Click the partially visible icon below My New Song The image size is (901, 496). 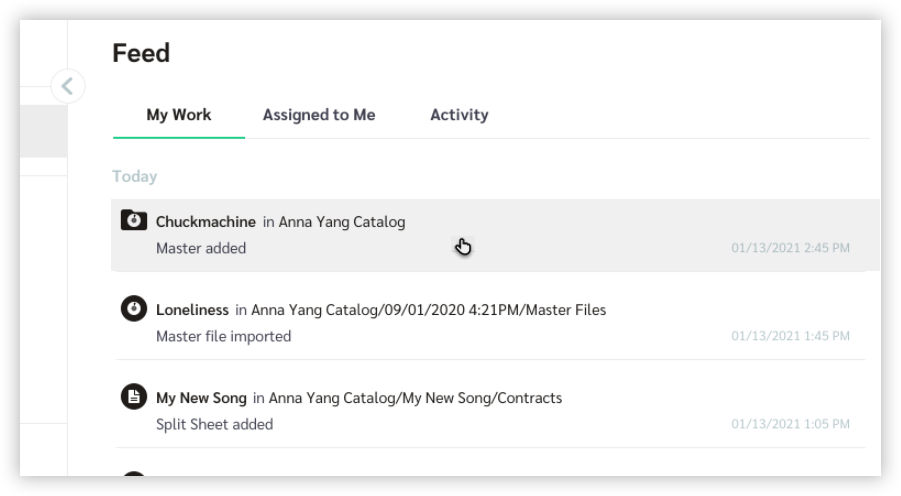(x=134, y=474)
